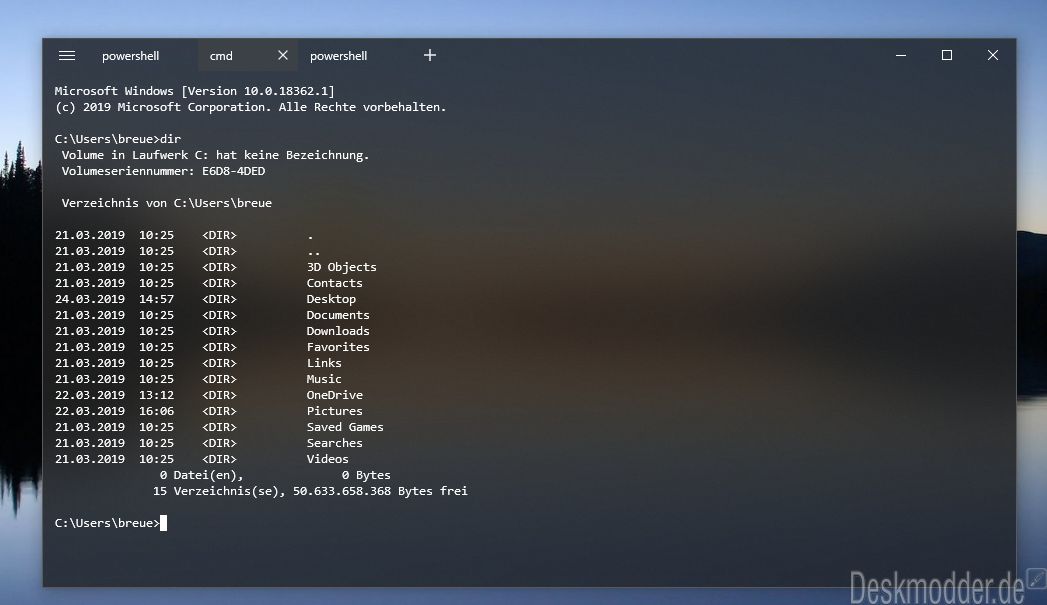Click the 'Desktop' directory name

tap(331, 299)
